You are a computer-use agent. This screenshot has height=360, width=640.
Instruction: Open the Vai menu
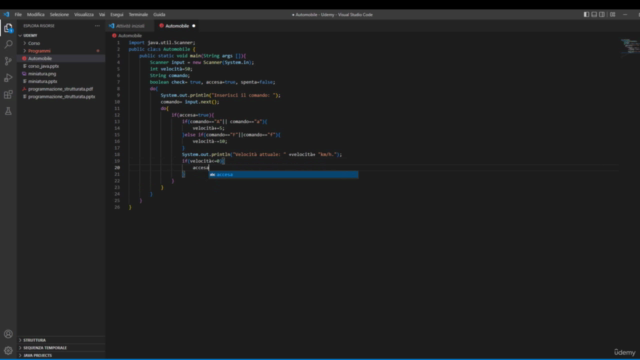point(102,14)
